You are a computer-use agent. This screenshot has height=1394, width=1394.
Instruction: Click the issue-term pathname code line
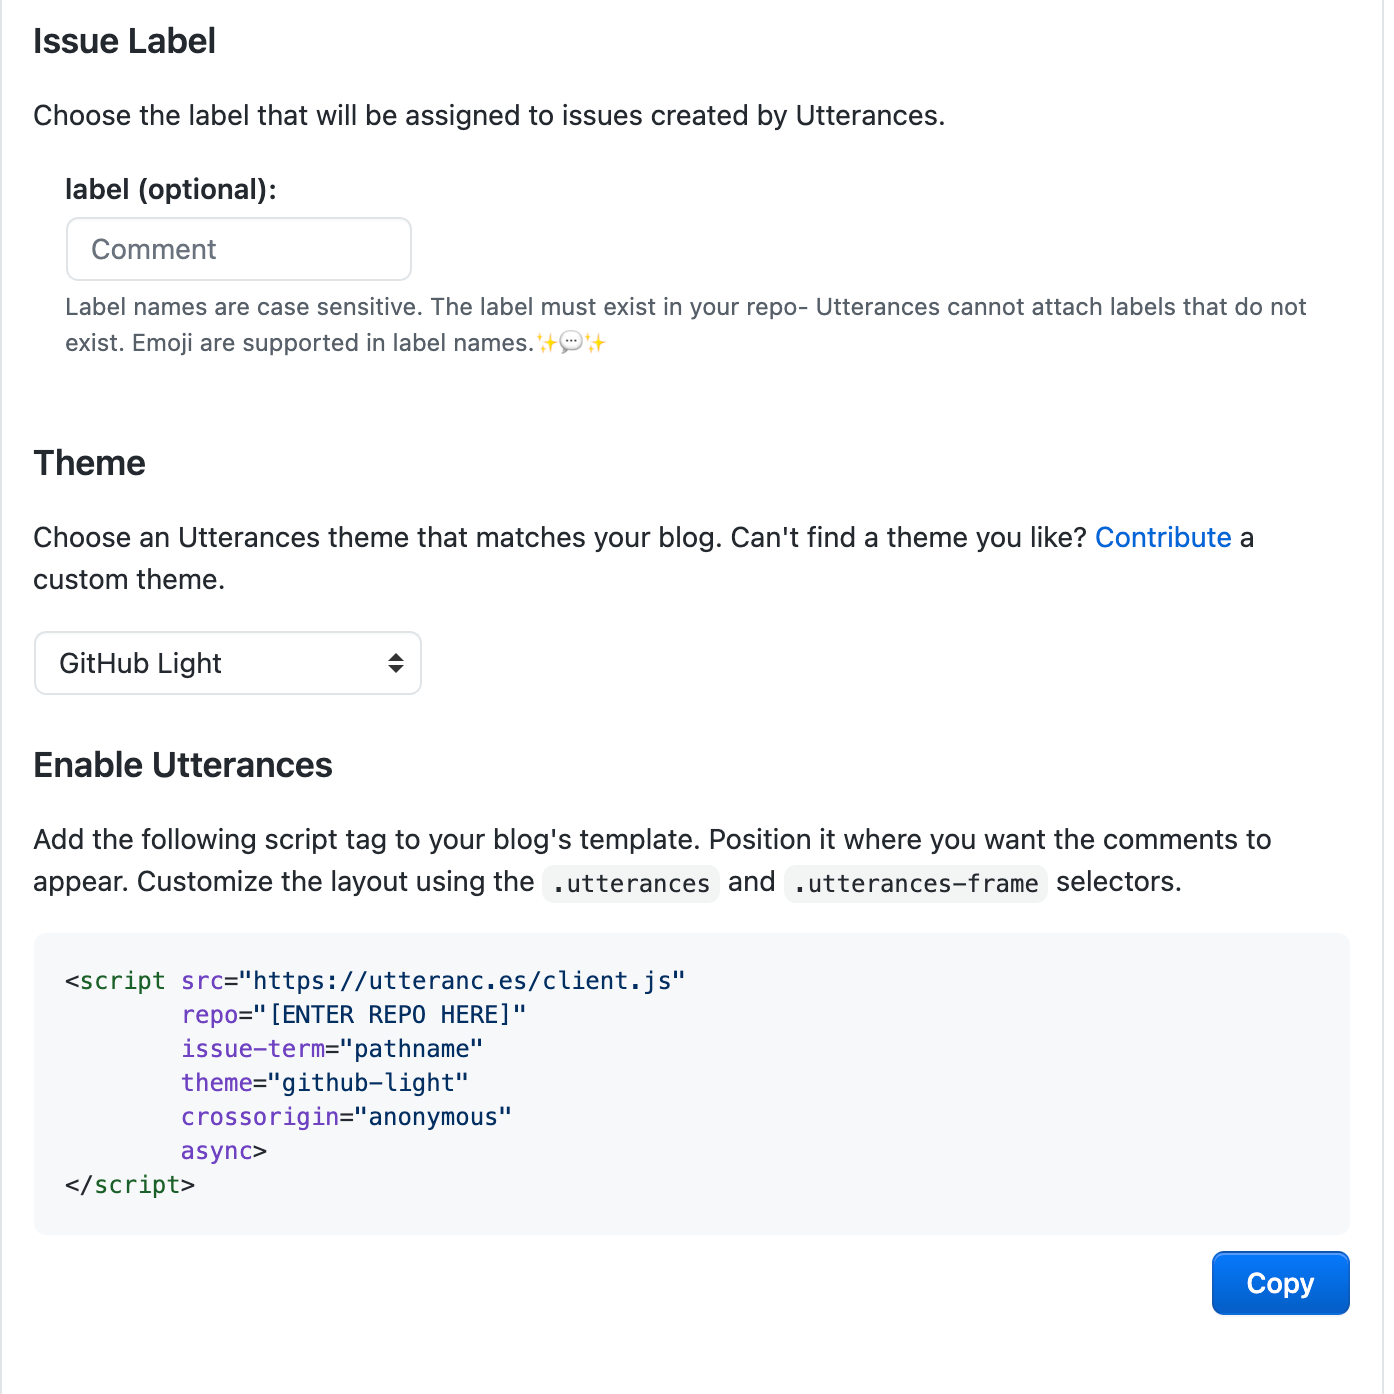tap(332, 1049)
